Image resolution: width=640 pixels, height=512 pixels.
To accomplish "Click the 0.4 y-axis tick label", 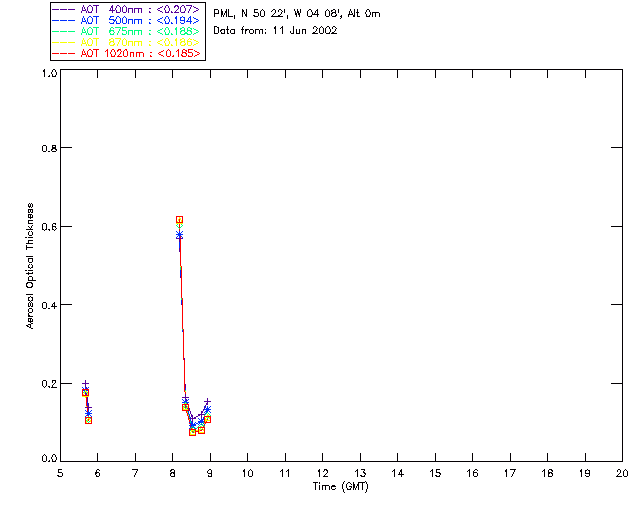I will (49, 305).
